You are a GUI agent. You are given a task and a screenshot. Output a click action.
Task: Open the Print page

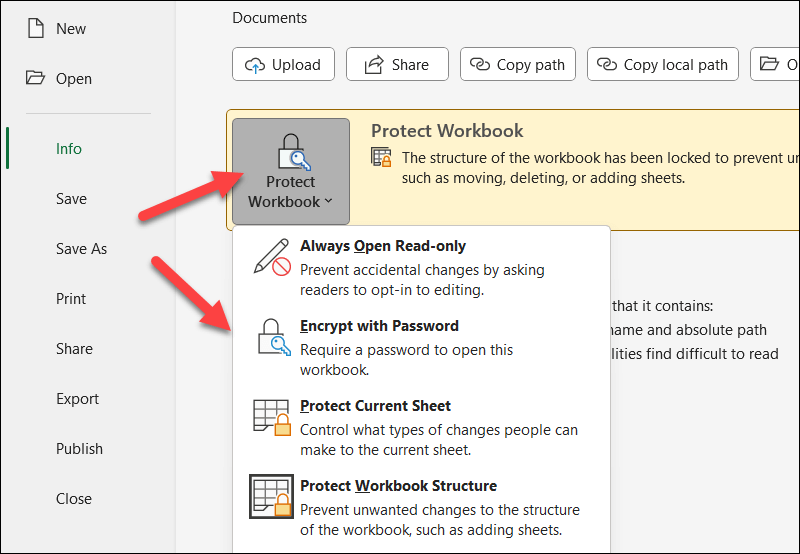coord(71,299)
